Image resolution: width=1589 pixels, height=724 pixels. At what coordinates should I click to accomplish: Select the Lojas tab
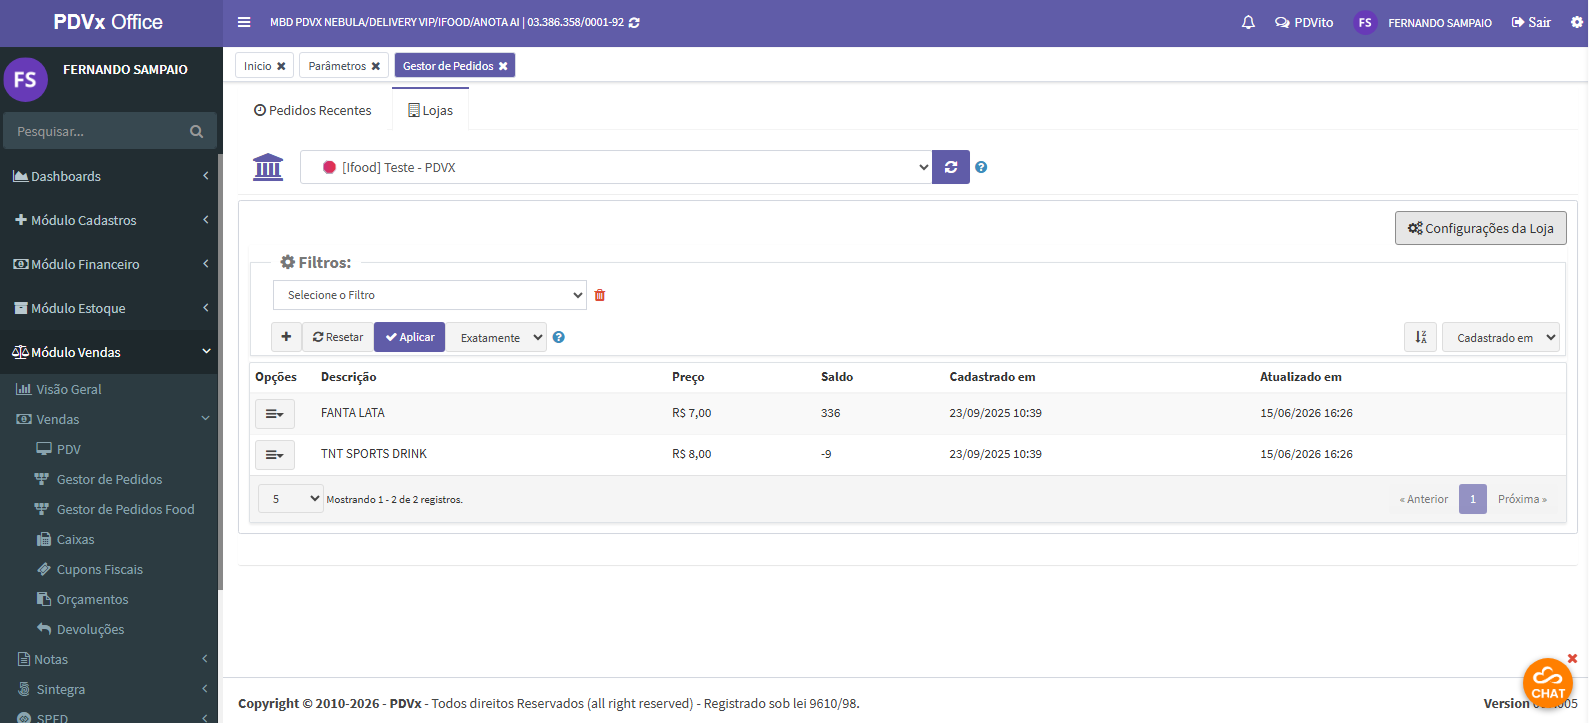point(430,110)
